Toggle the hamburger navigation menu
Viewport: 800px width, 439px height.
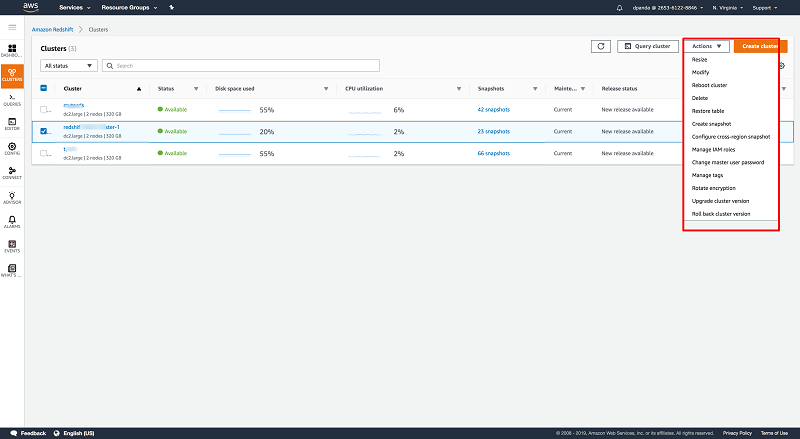tap(12, 27)
